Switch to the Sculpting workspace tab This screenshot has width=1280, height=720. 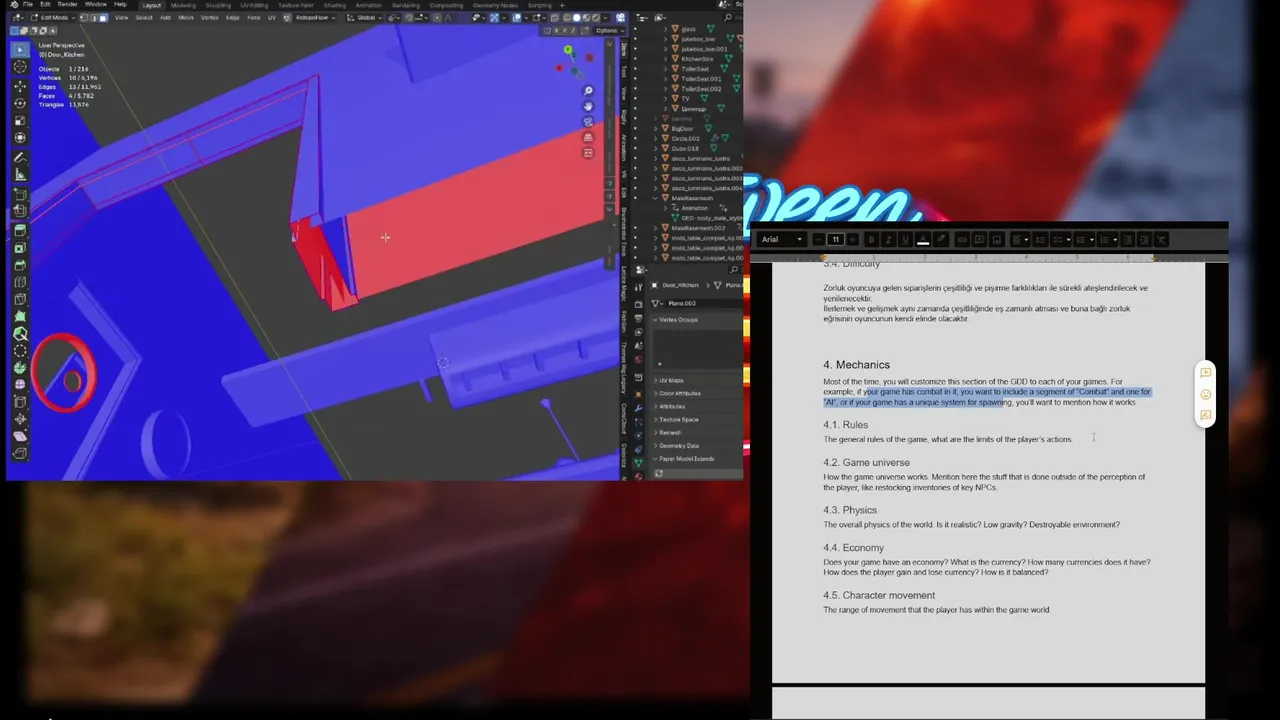coord(218,5)
